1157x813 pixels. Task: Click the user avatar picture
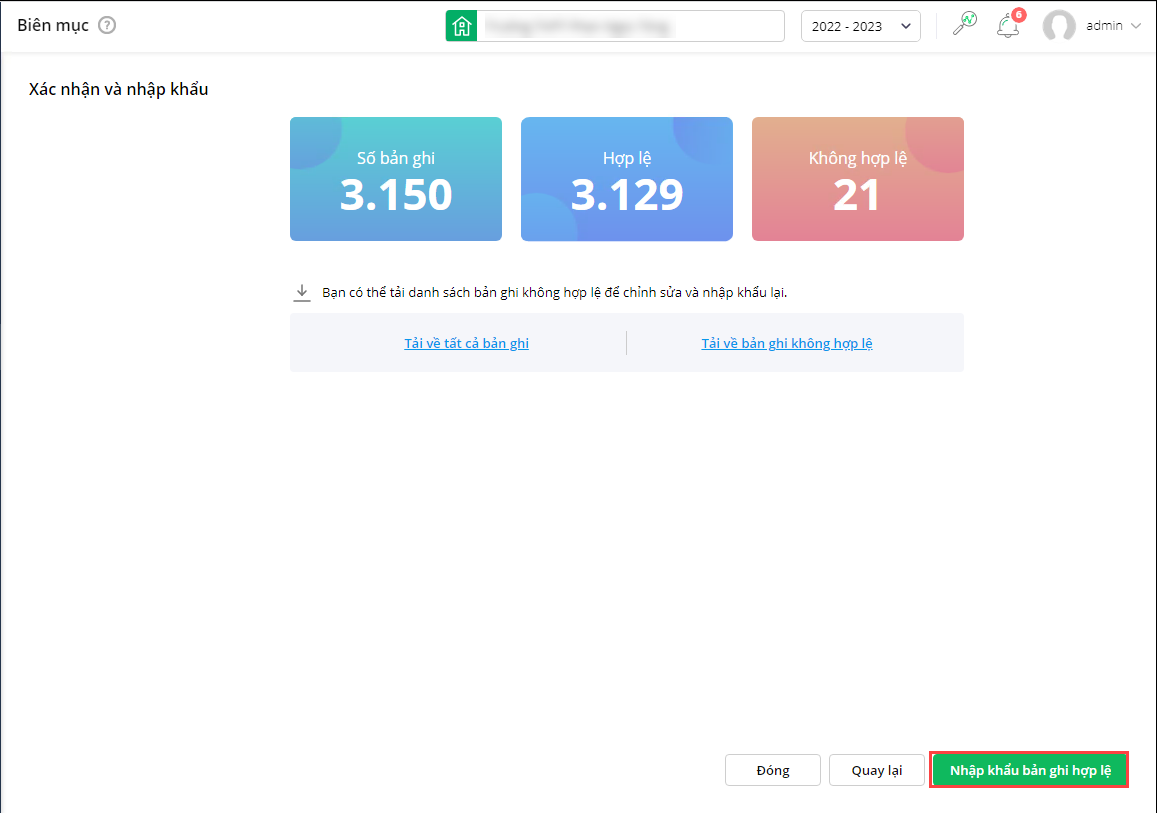(x=1059, y=26)
